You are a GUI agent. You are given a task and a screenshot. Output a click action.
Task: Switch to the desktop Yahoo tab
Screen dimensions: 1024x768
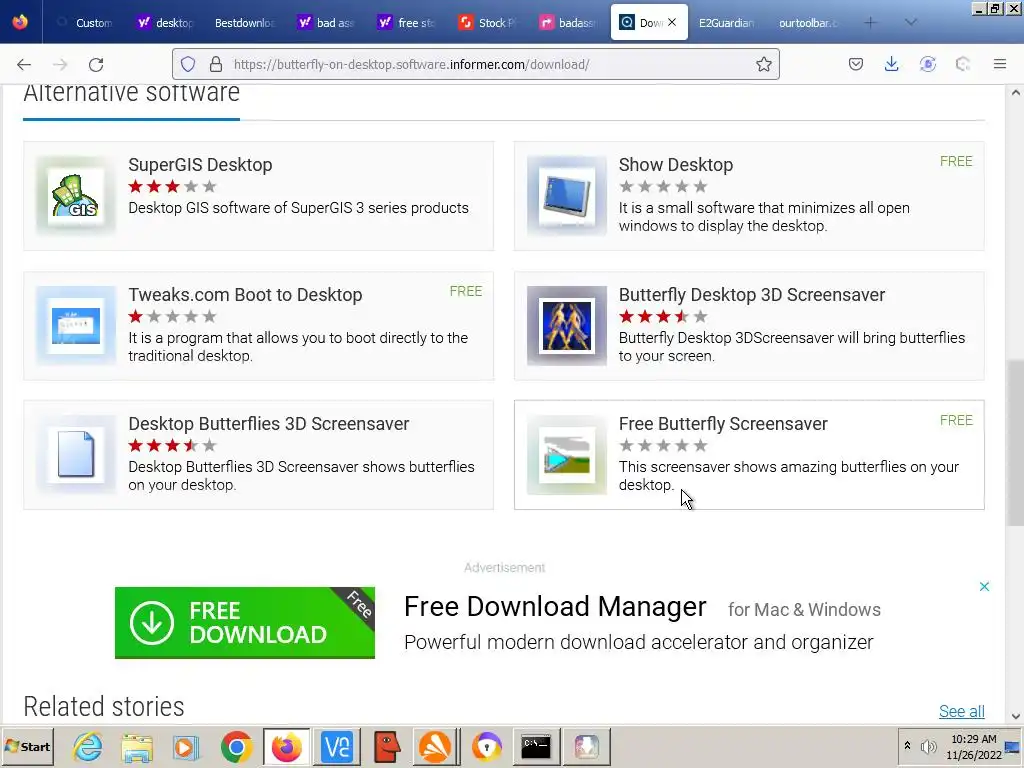point(166,23)
